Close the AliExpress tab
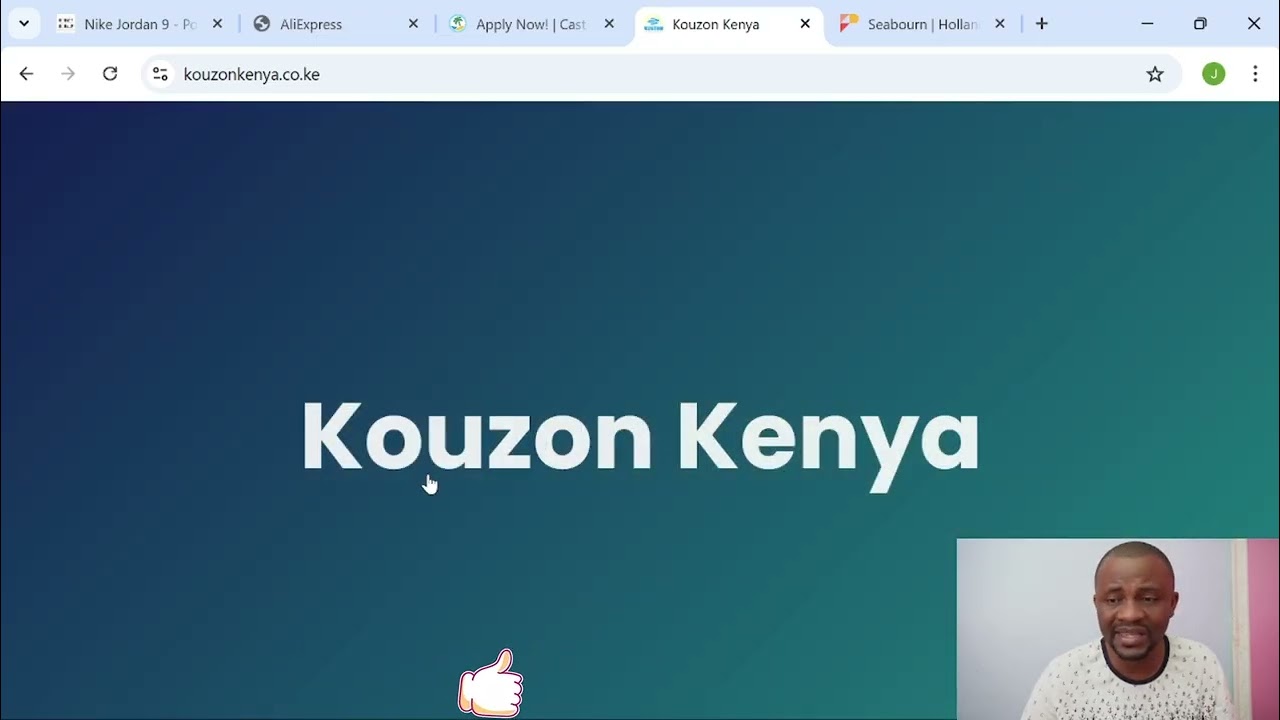The height and width of the screenshot is (720, 1280). pyautogui.click(x=413, y=24)
